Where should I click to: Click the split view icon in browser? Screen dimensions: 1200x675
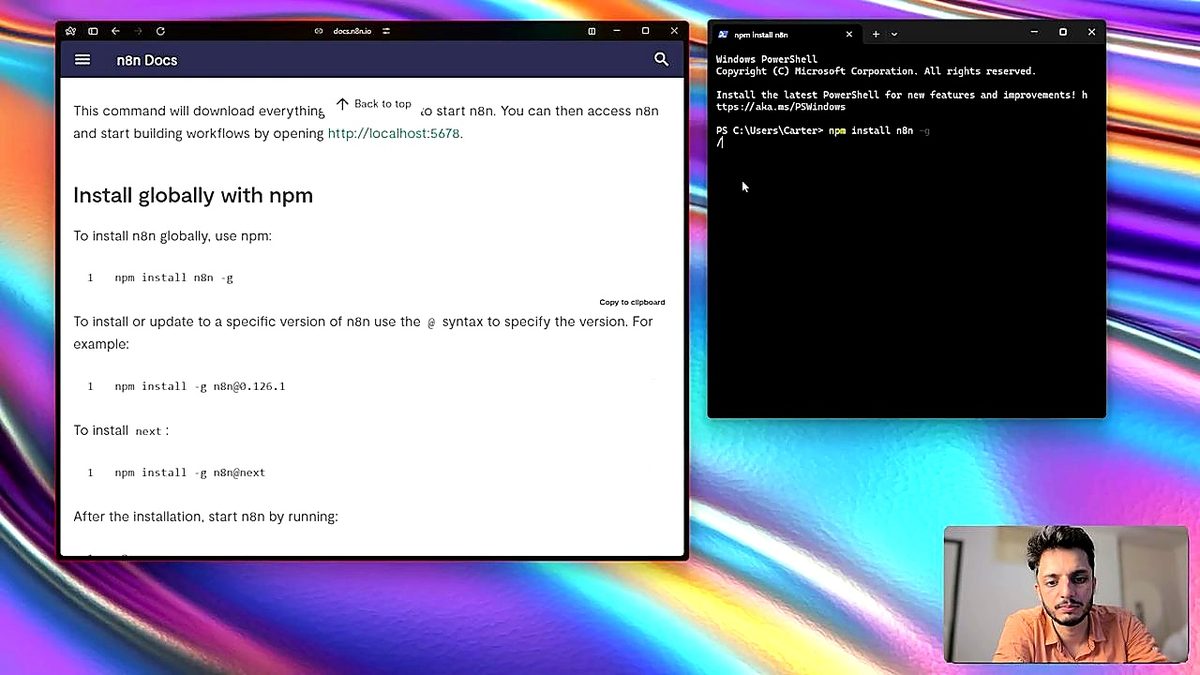click(x=592, y=31)
